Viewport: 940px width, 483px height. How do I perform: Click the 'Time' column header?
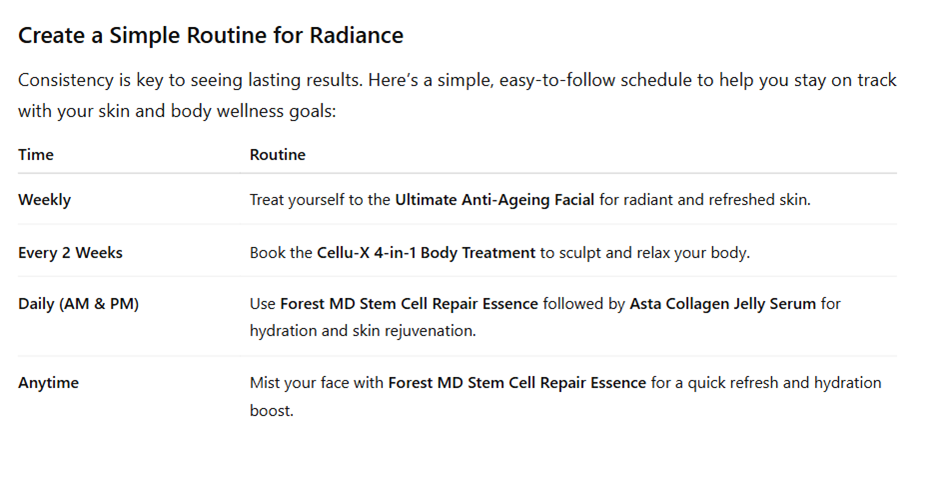click(x=36, y=155)
